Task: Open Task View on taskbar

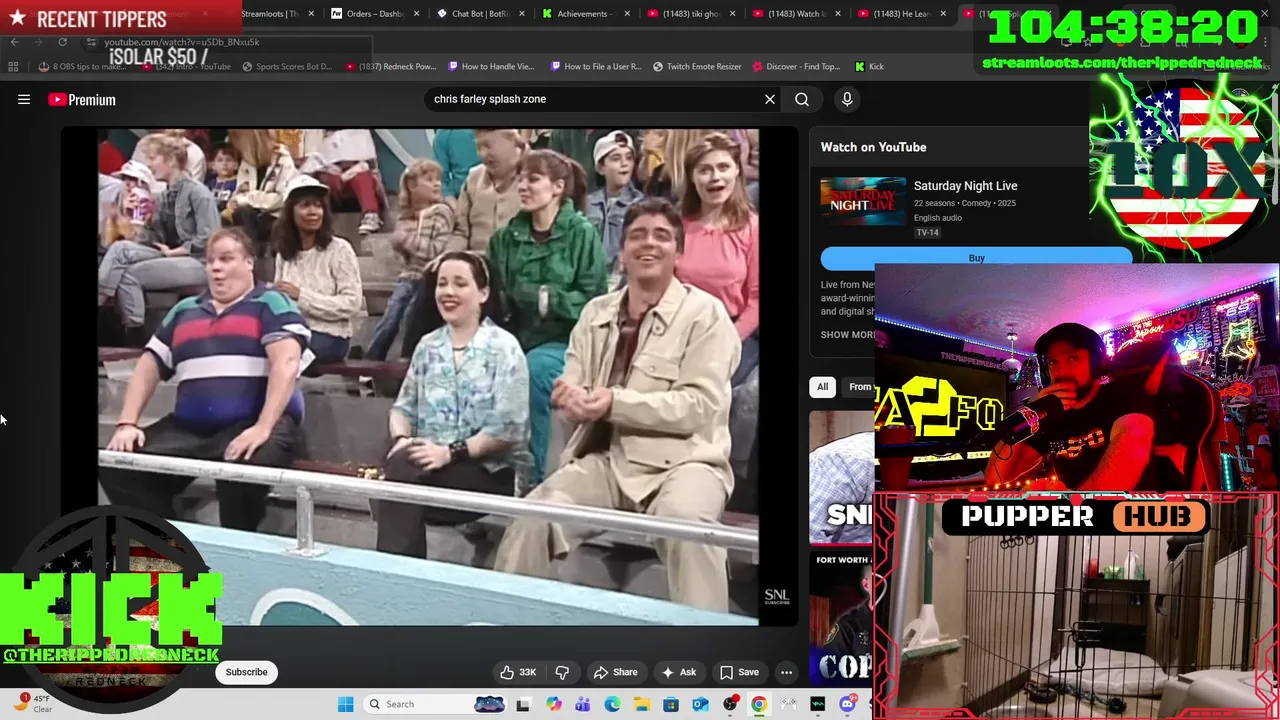Action: 523,704
